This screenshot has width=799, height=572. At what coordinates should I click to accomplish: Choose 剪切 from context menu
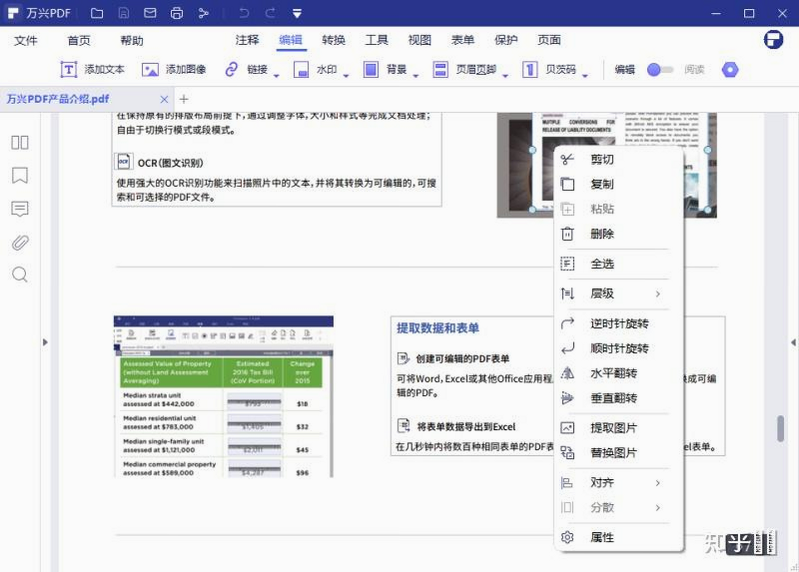(619, 159)
